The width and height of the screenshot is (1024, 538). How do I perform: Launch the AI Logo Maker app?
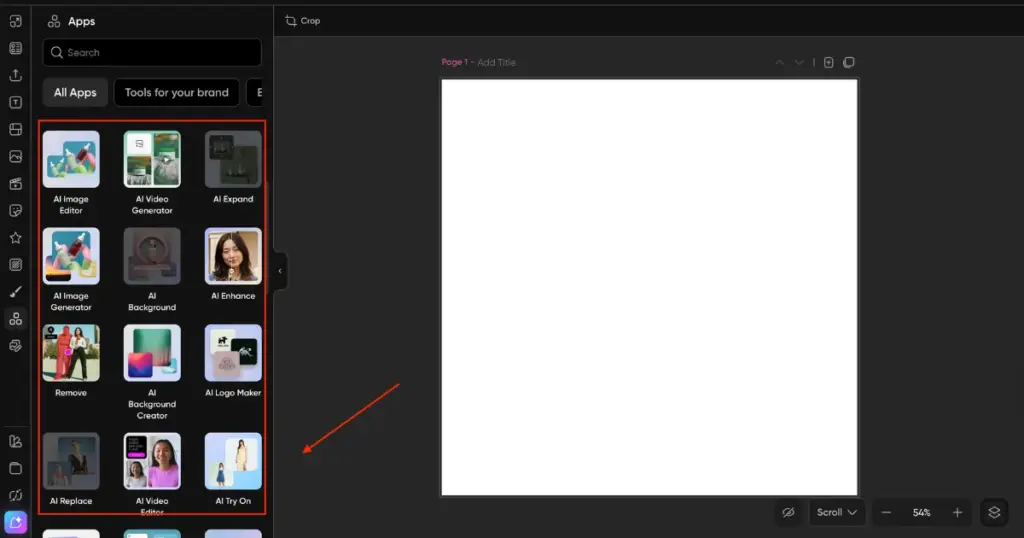click(x=233, y=353)
